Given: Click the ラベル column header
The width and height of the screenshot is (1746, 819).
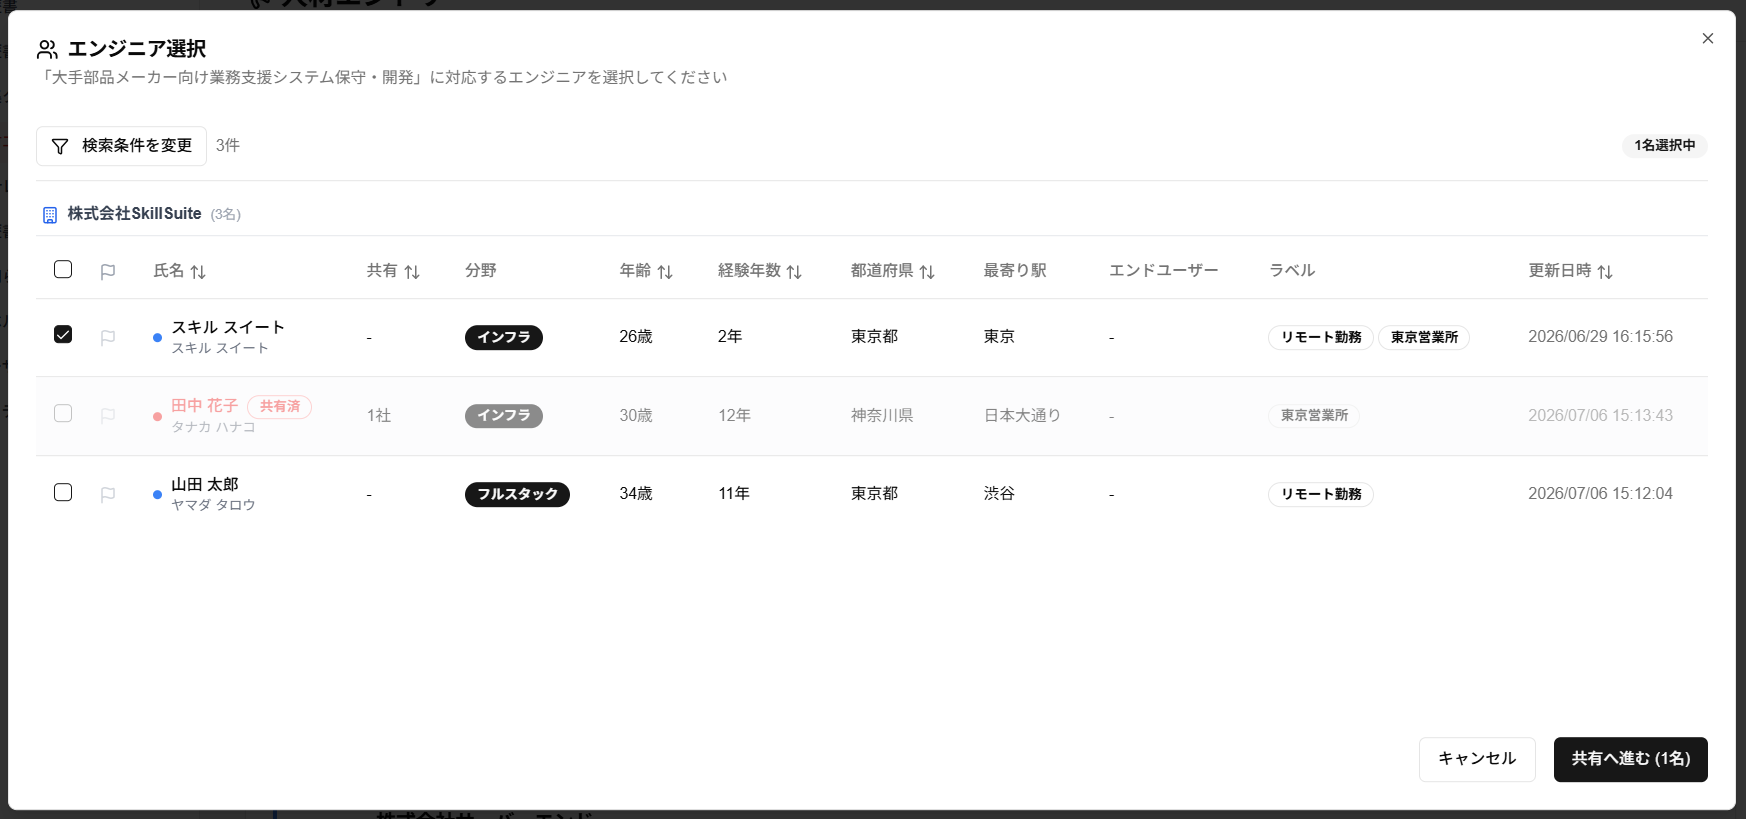Looking at the screenshot, I should [x=1292, y=271].
